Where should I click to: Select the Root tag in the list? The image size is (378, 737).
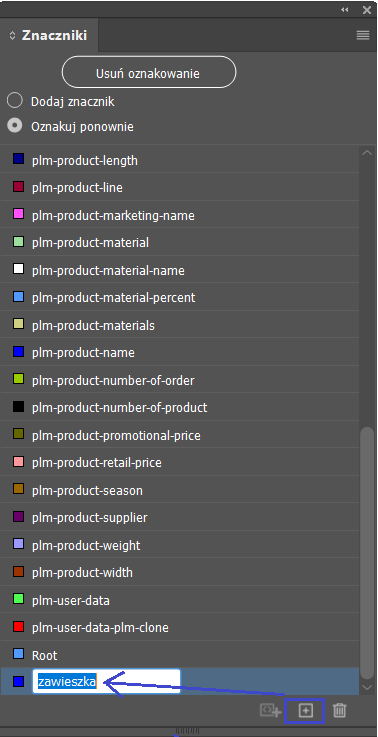180,655
